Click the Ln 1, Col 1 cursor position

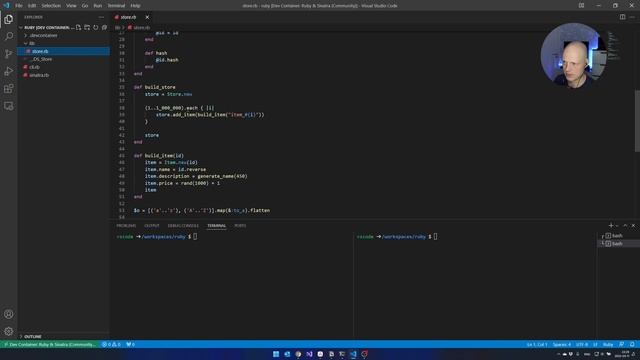click(537, 344)
